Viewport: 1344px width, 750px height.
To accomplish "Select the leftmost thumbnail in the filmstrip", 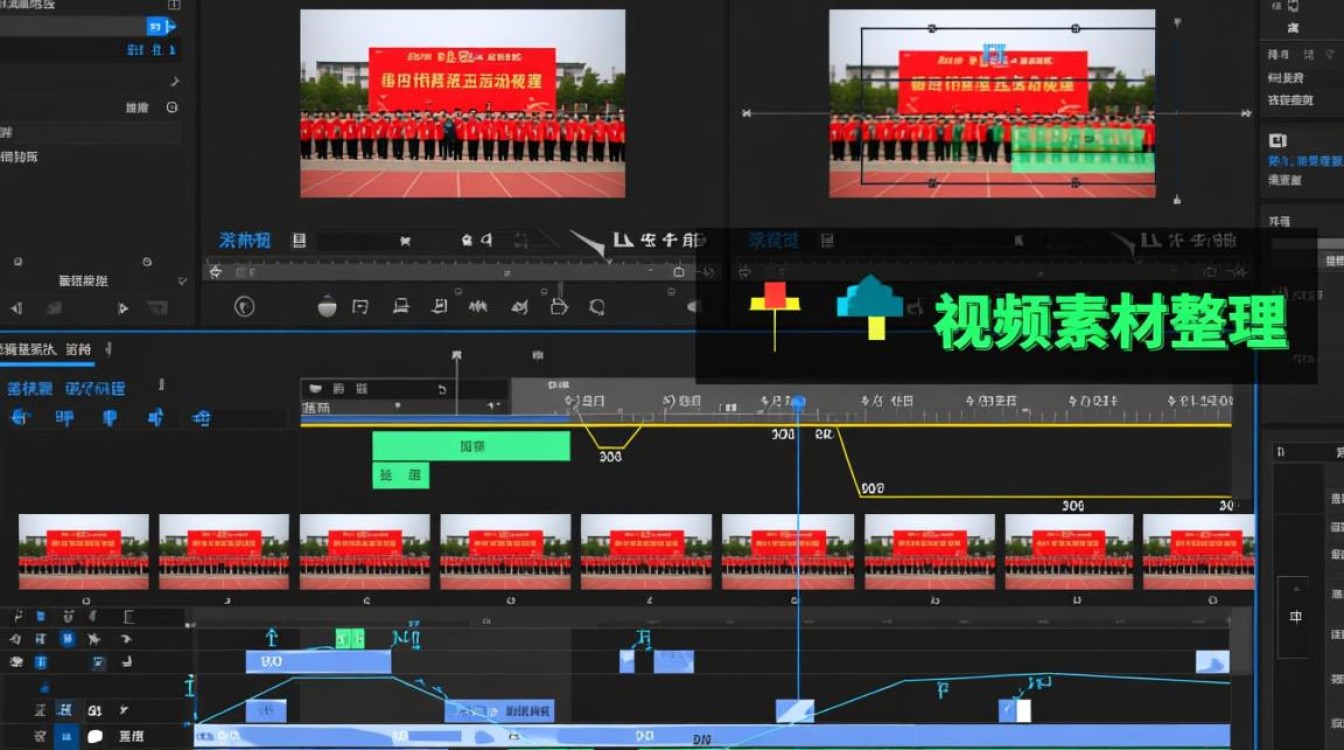I will point(84,552).
